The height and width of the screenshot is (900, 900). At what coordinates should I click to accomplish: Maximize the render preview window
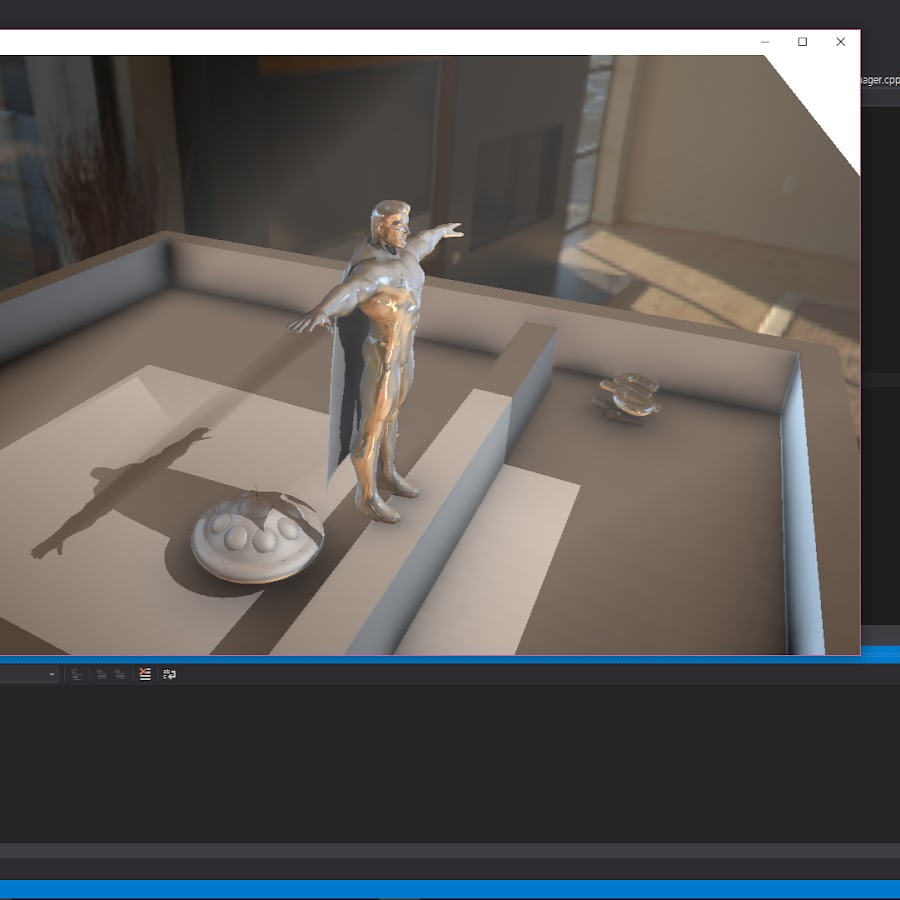[802, 42]
